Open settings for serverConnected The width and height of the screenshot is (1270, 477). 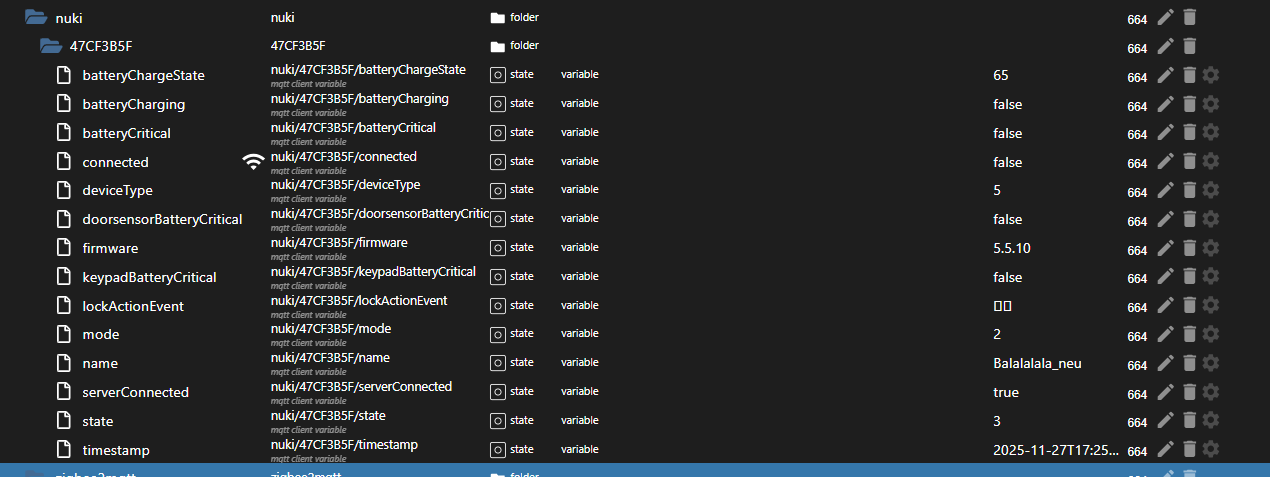coord(1211,392)
